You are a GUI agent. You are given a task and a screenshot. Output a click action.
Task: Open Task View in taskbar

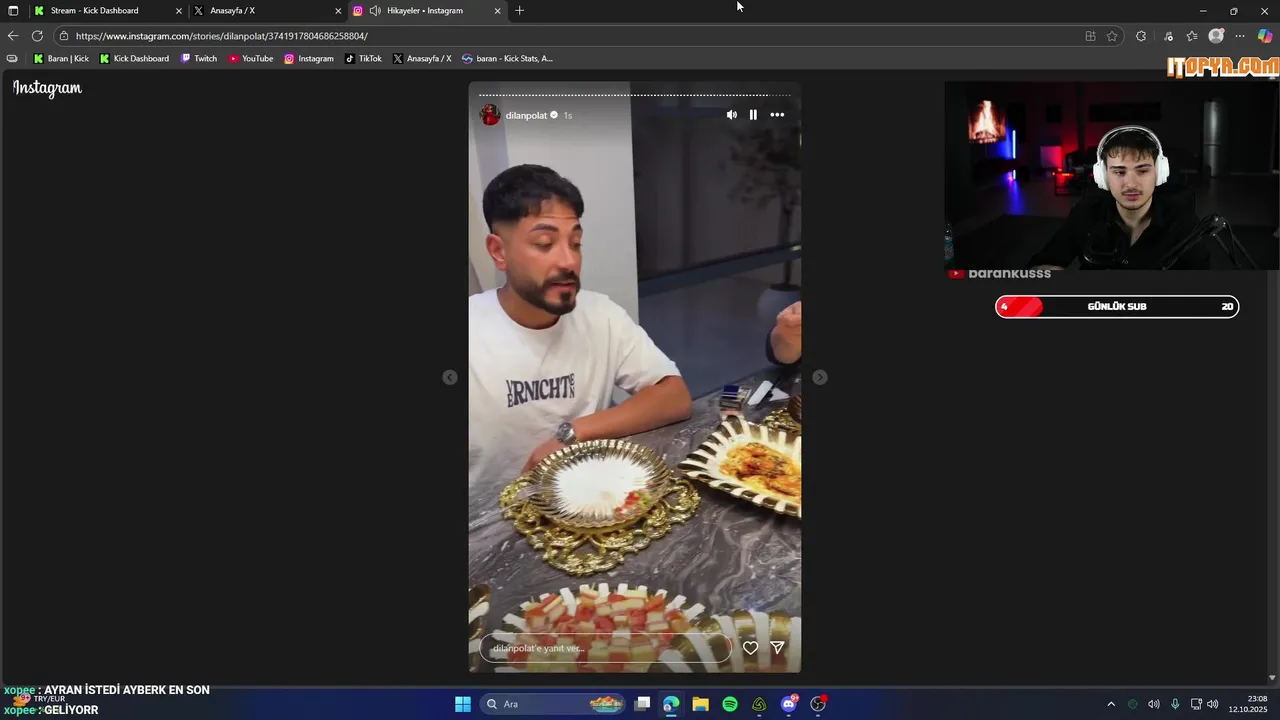pyautogui.click(x=643, y=704)
